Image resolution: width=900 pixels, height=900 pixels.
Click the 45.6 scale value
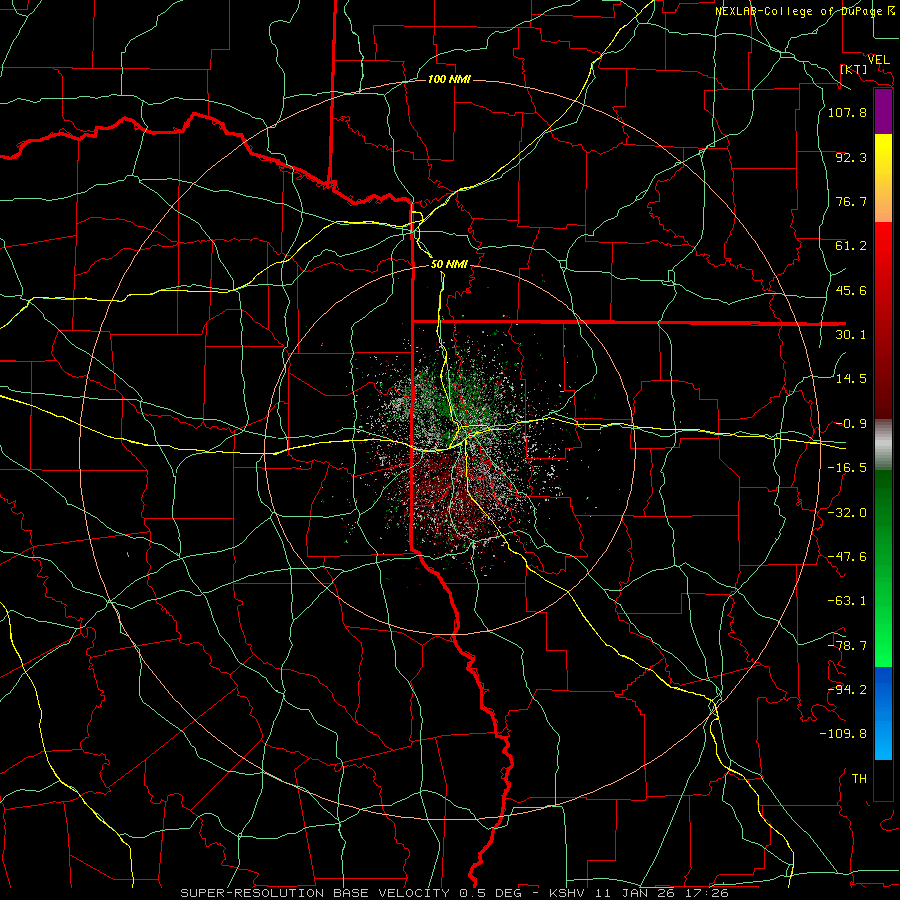pos(851,290)
